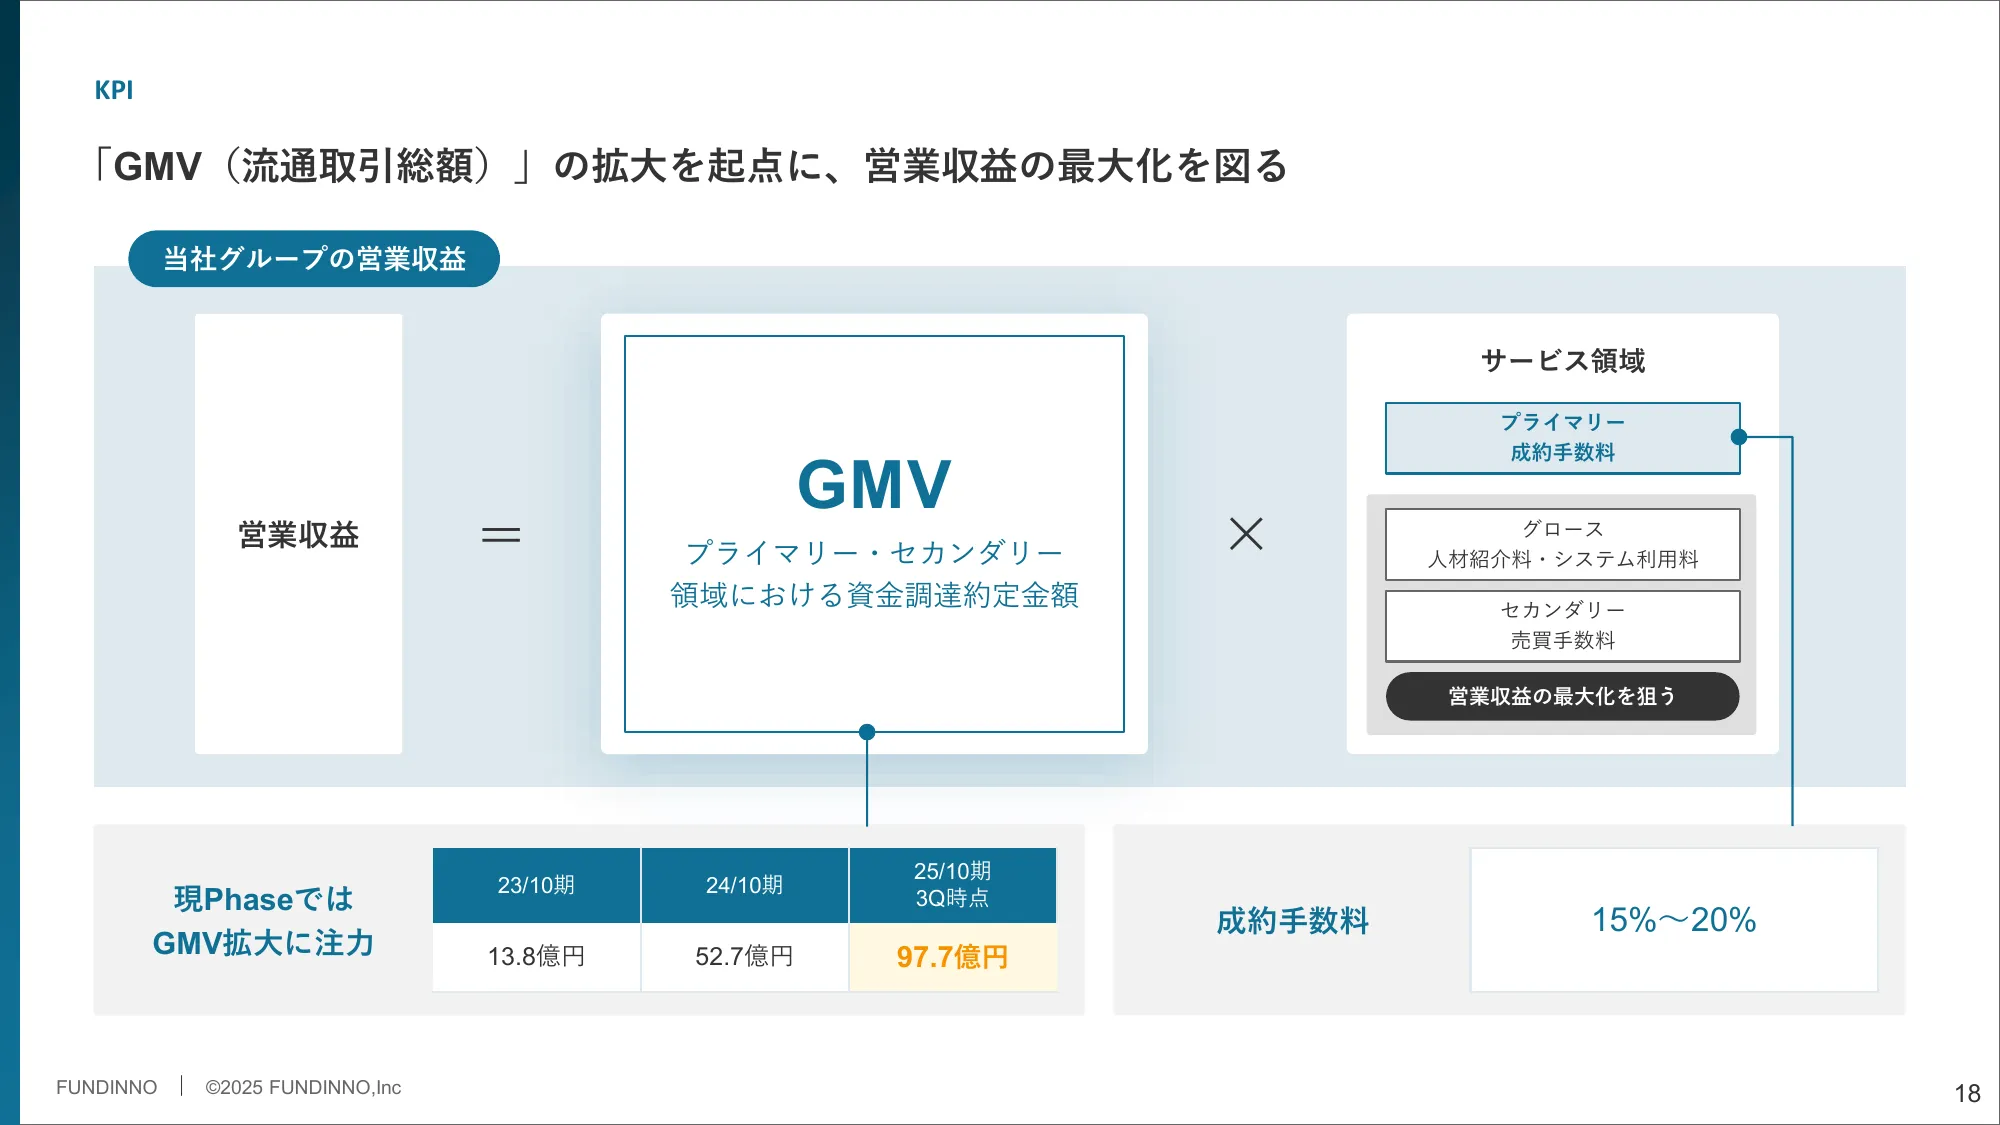
Task: Select the グロース 人材紹介料・システム利用料 box
Action: click(1561, 544)
